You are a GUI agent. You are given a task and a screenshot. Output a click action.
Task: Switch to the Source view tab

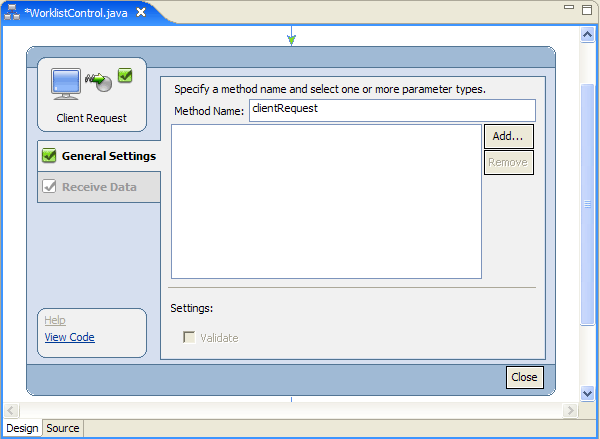(x=63, y=428)
